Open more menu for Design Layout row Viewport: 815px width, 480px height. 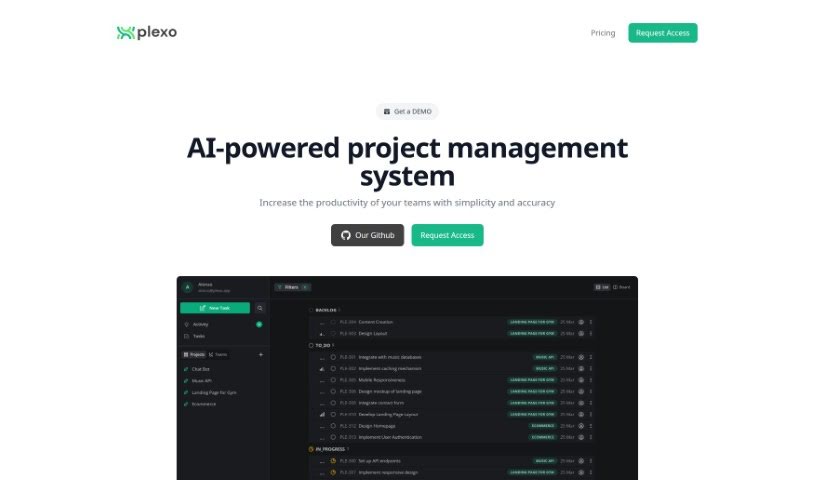591,334
